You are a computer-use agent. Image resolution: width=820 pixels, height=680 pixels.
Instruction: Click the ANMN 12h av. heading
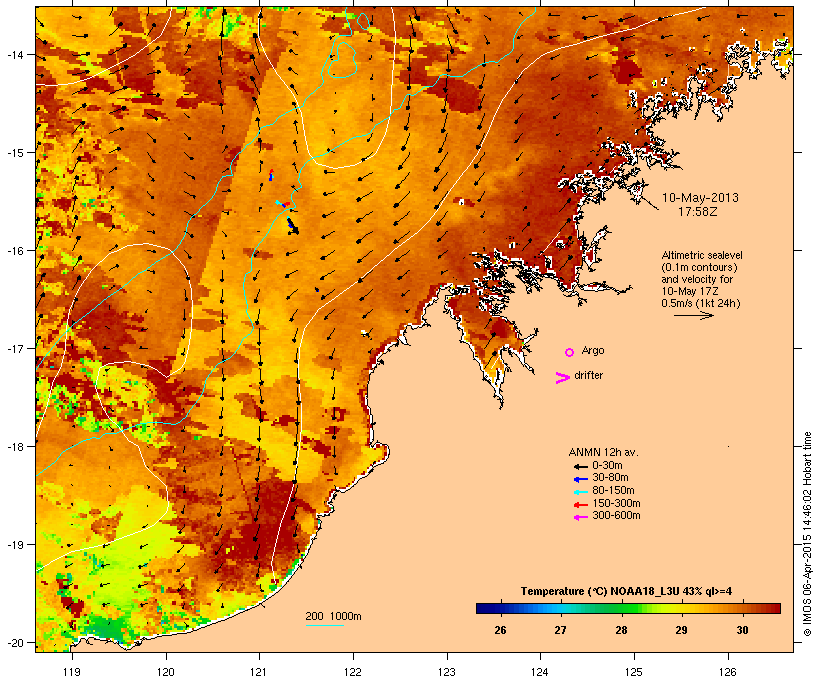pos(603,452)
